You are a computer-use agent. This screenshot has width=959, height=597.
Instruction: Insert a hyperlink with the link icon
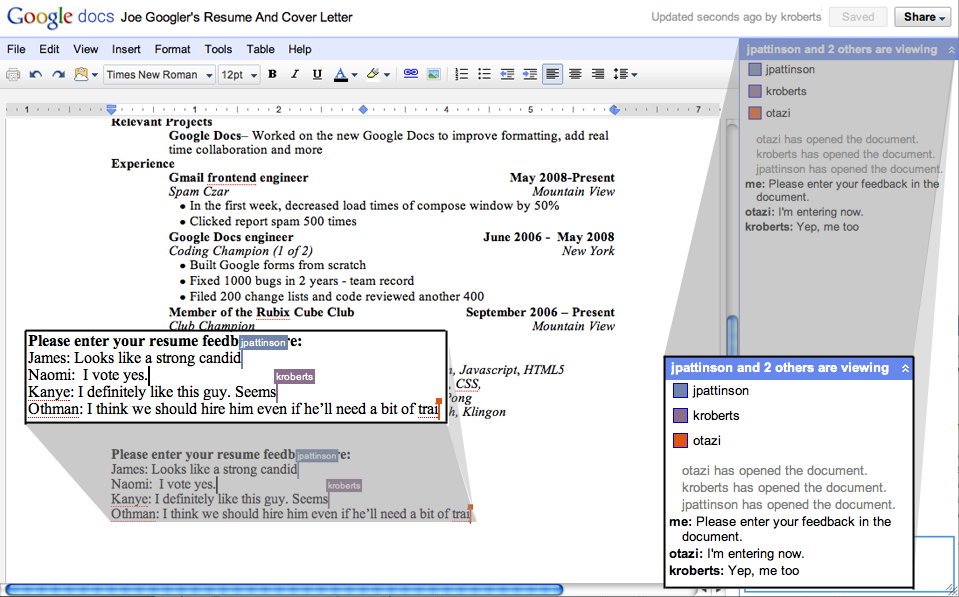tap(410, 74)
